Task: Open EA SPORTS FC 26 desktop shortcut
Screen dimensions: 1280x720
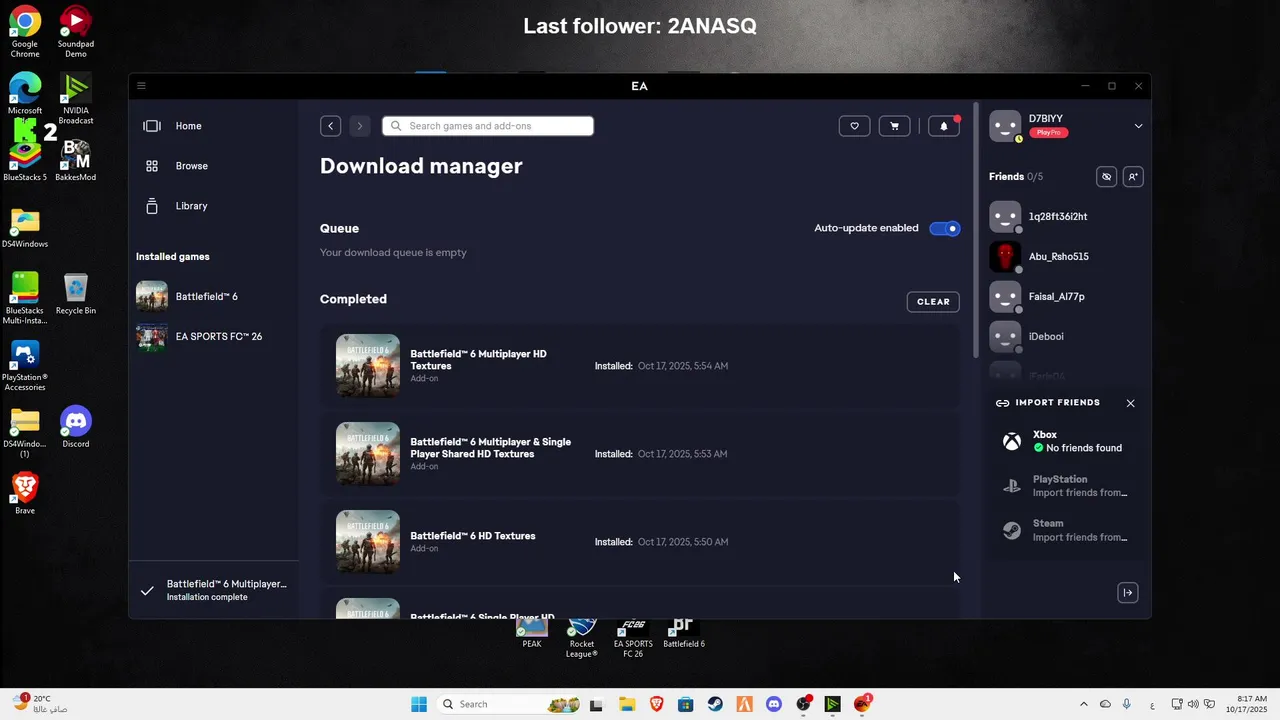Action: click(x=633, y=638)
